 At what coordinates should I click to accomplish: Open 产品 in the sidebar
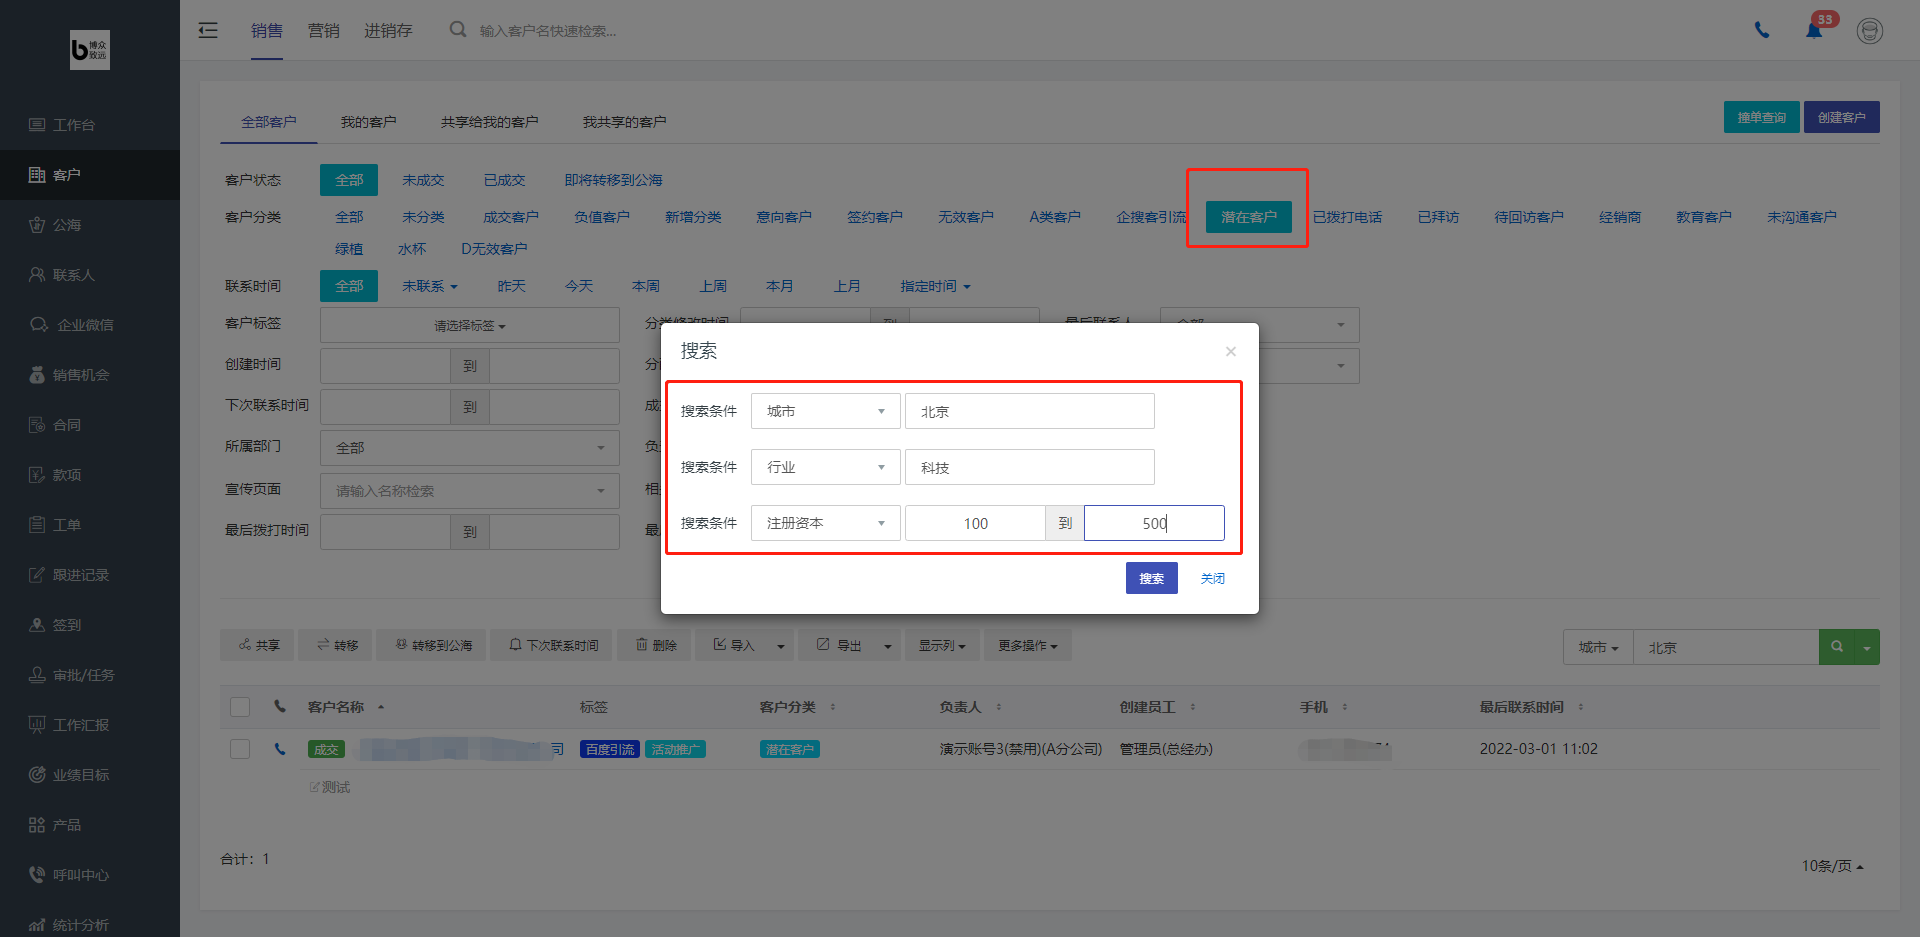pyautogui.click(x=90, y=825)
